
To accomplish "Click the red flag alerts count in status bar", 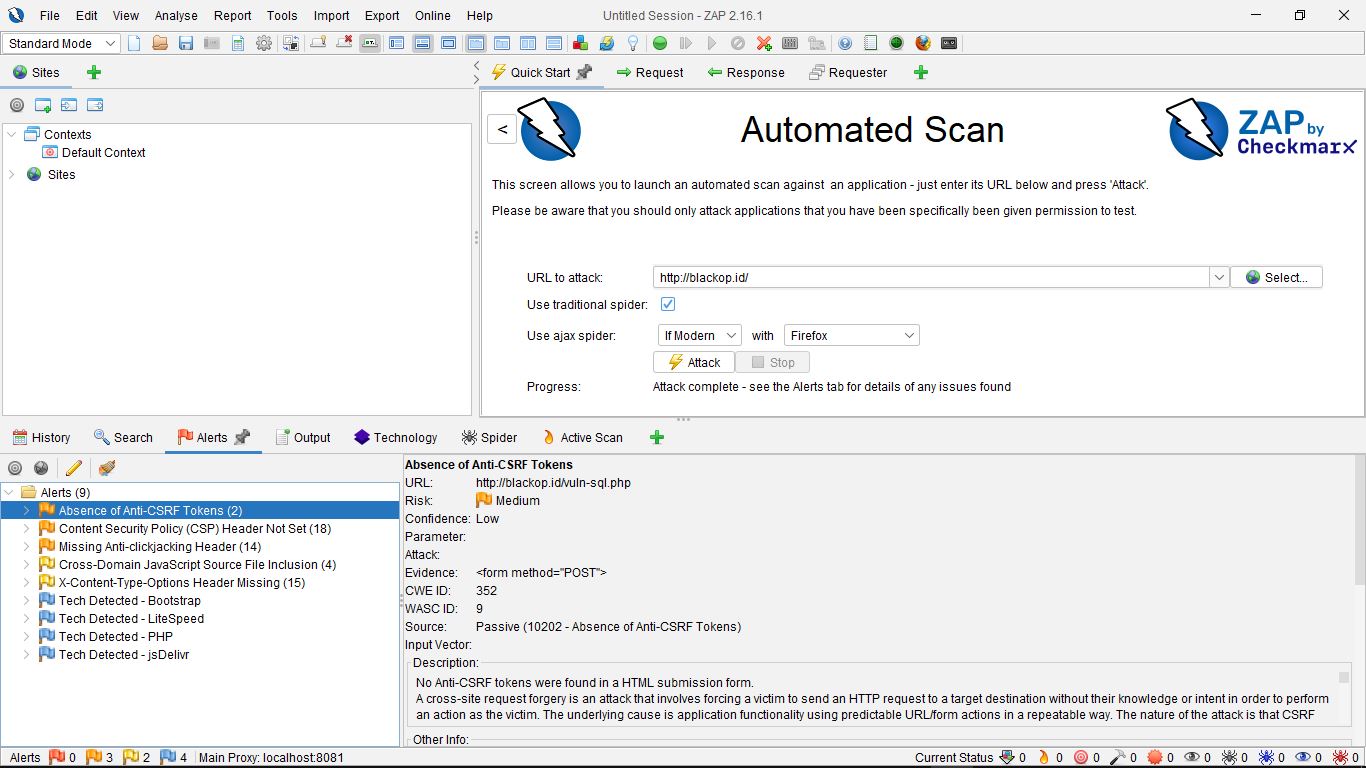I will (62, 757).
